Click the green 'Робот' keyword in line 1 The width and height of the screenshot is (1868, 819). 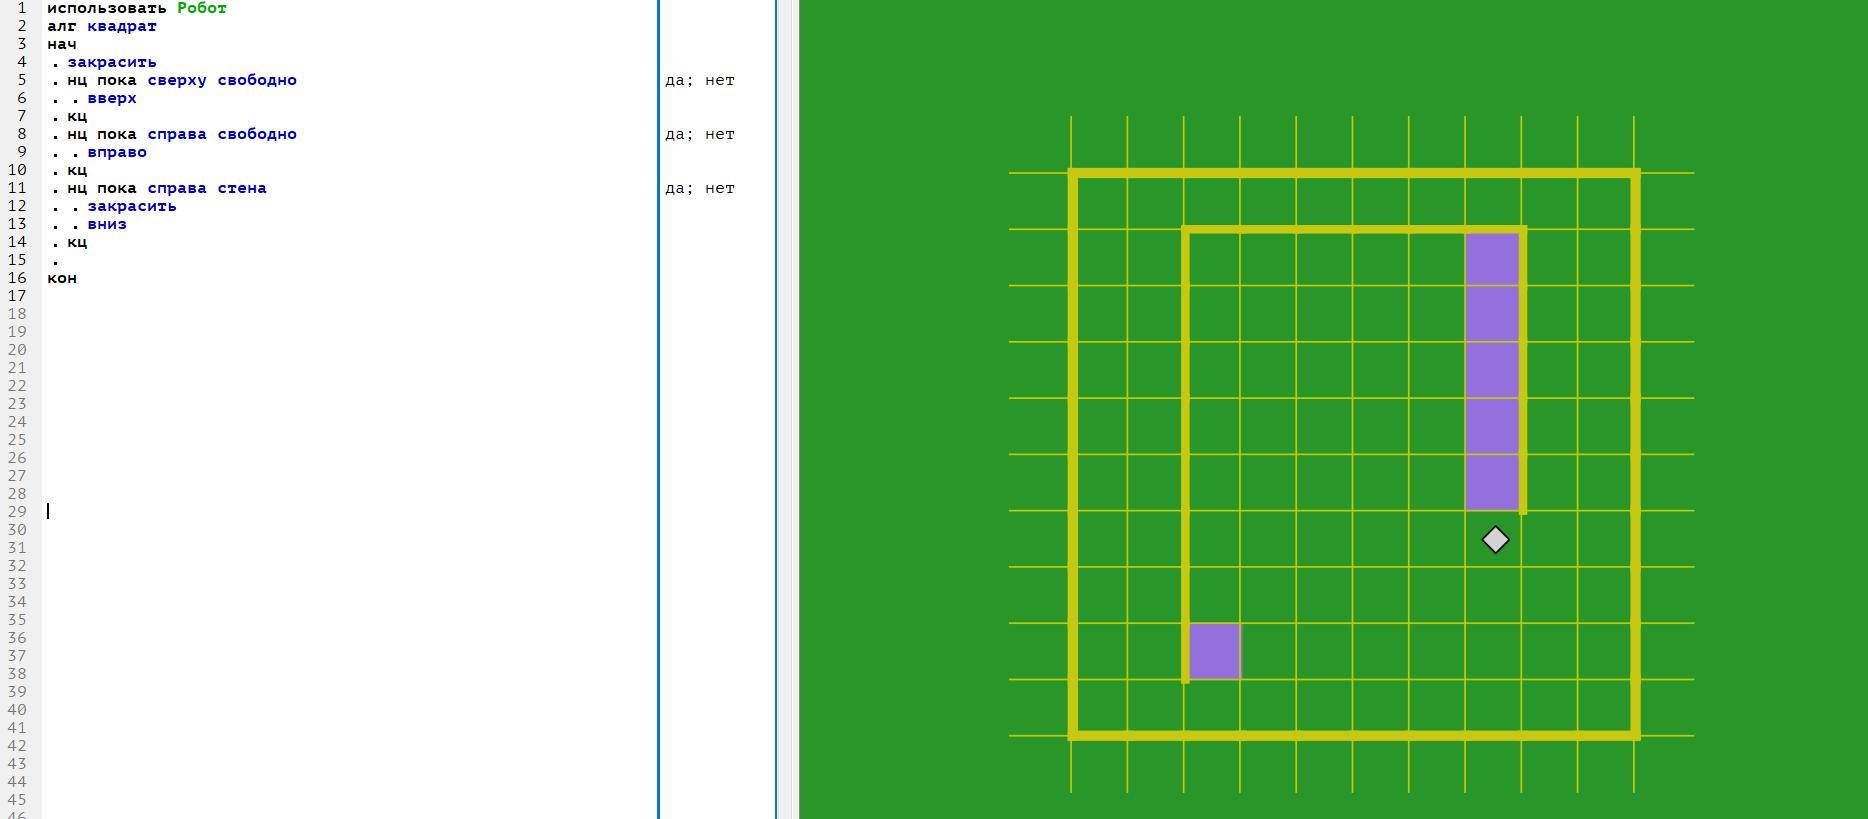(x=202, y=8)
